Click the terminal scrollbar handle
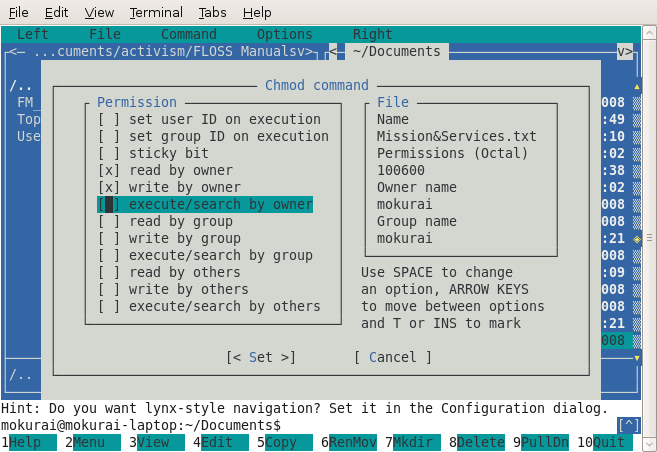The height and width of the screenshot is (452, 657). (x=649, y=238)
